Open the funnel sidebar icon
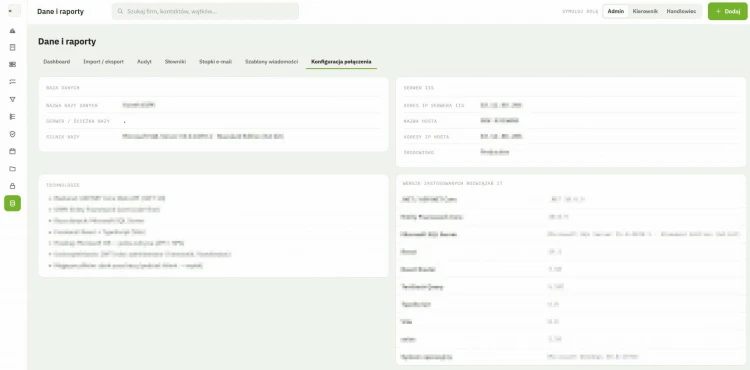Viewport: 750px width, 370px height. coord(12,99)
